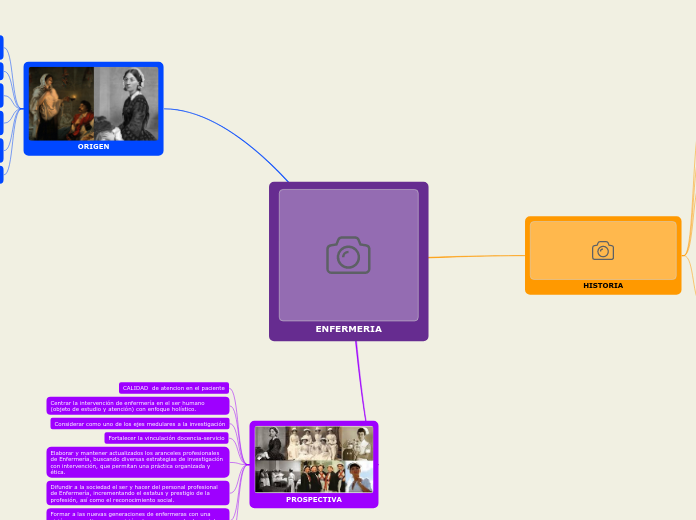Click the orange image placeholder in HISTORIA node
696x520 pixels.
coord(603,250)
